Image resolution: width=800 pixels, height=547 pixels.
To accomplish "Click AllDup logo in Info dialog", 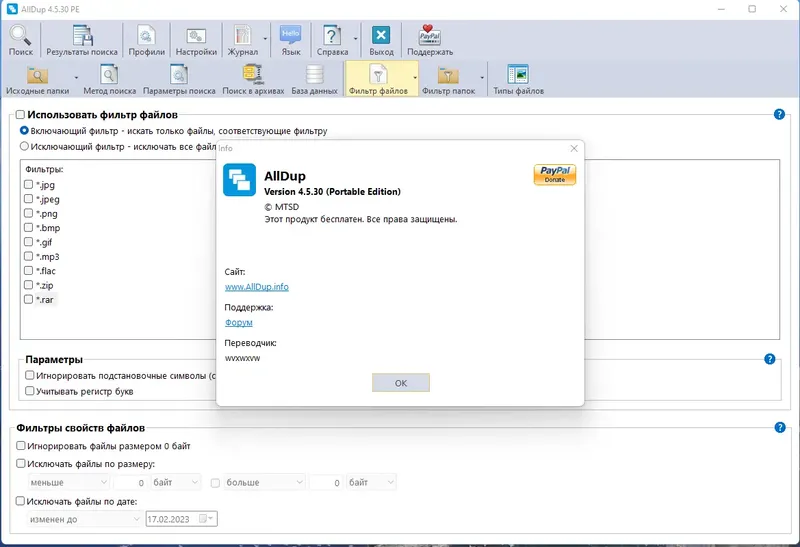I will click(x=239, y=180).
